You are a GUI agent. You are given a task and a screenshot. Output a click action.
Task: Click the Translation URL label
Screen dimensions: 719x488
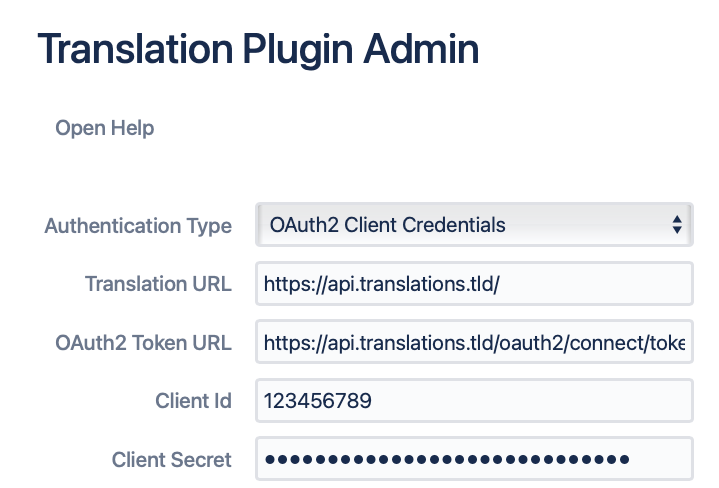pos(158,284)
